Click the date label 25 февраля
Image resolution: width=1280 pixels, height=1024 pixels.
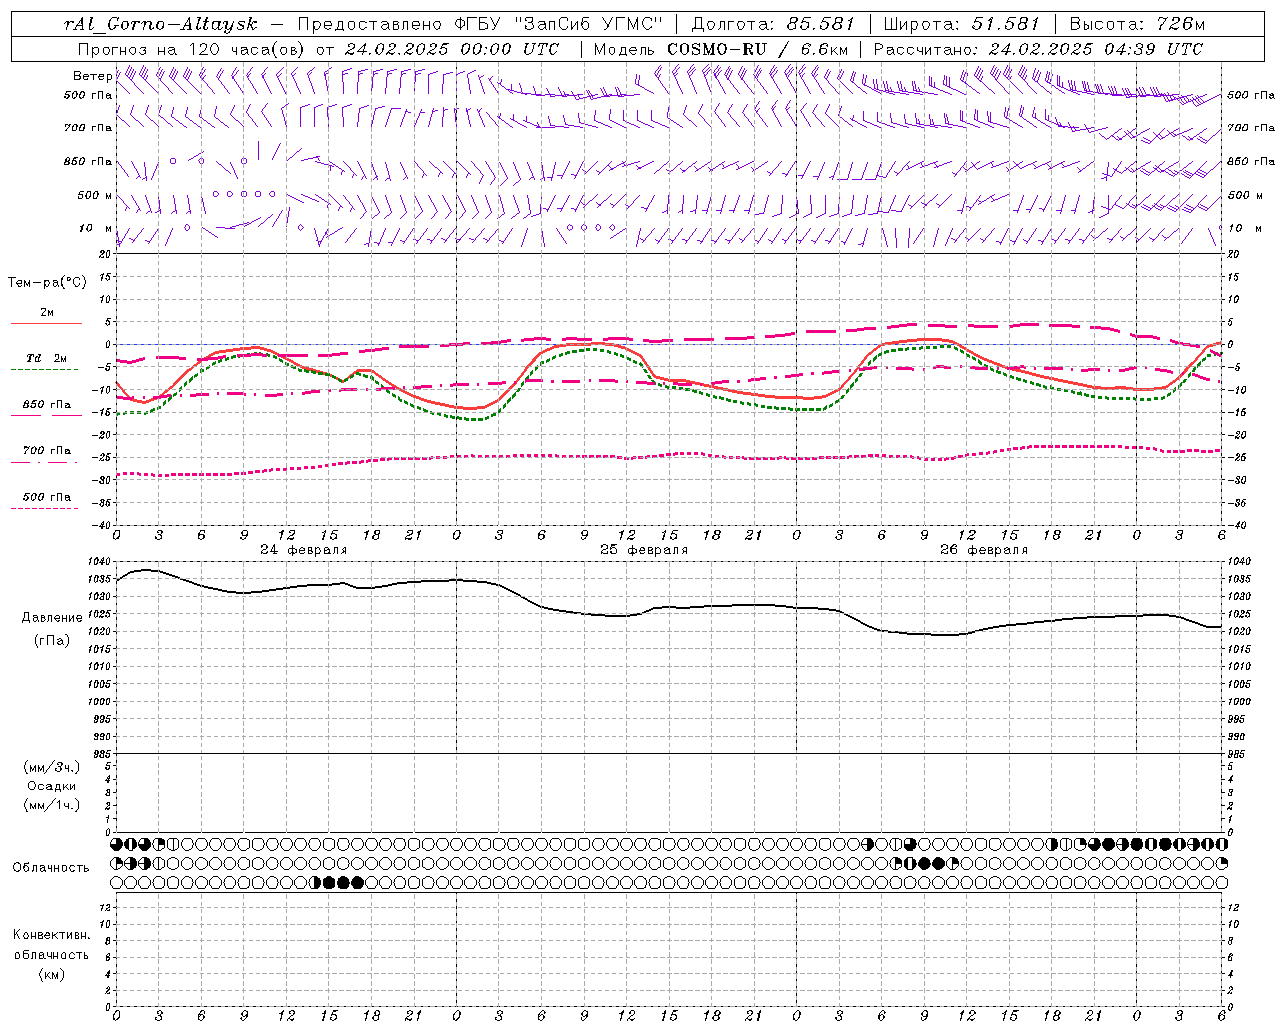[644, 550]
